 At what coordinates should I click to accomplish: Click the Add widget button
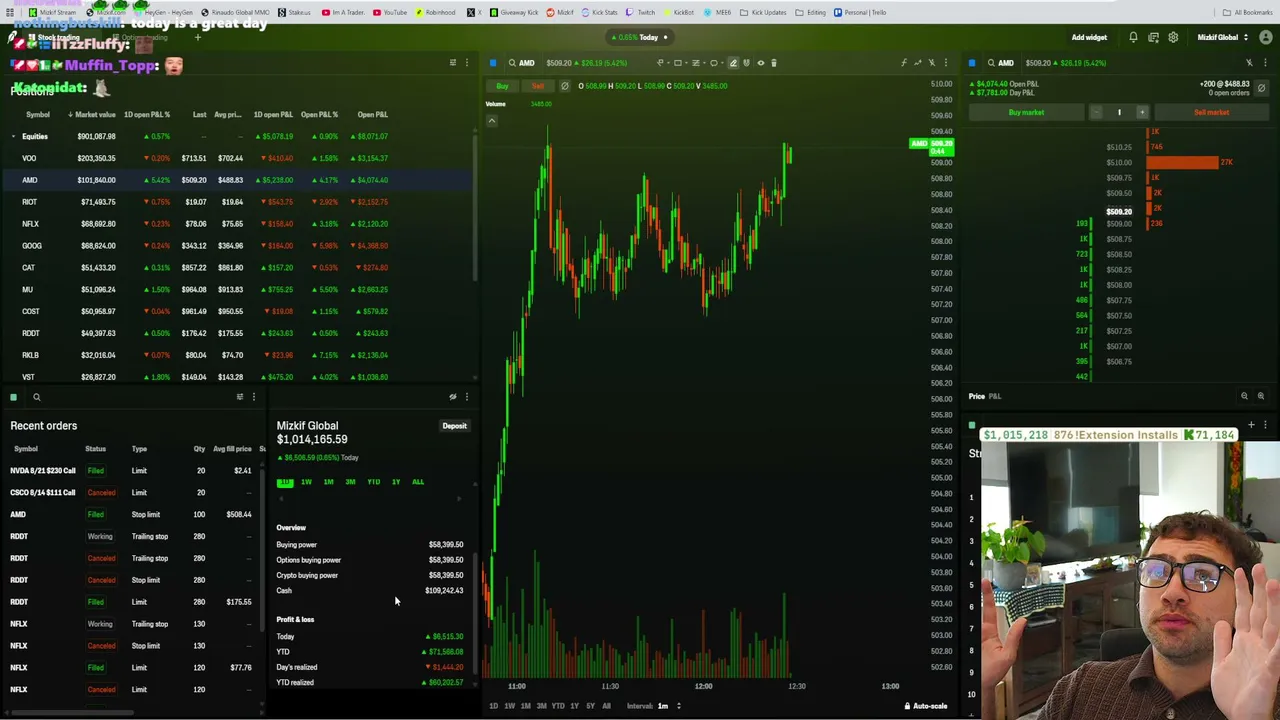(x=1089, y=37)
